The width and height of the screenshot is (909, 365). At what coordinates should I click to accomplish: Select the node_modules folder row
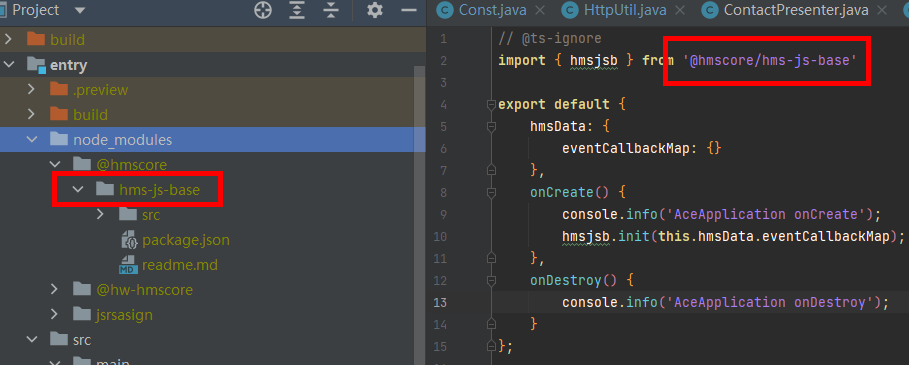click(x=213, y=140)
